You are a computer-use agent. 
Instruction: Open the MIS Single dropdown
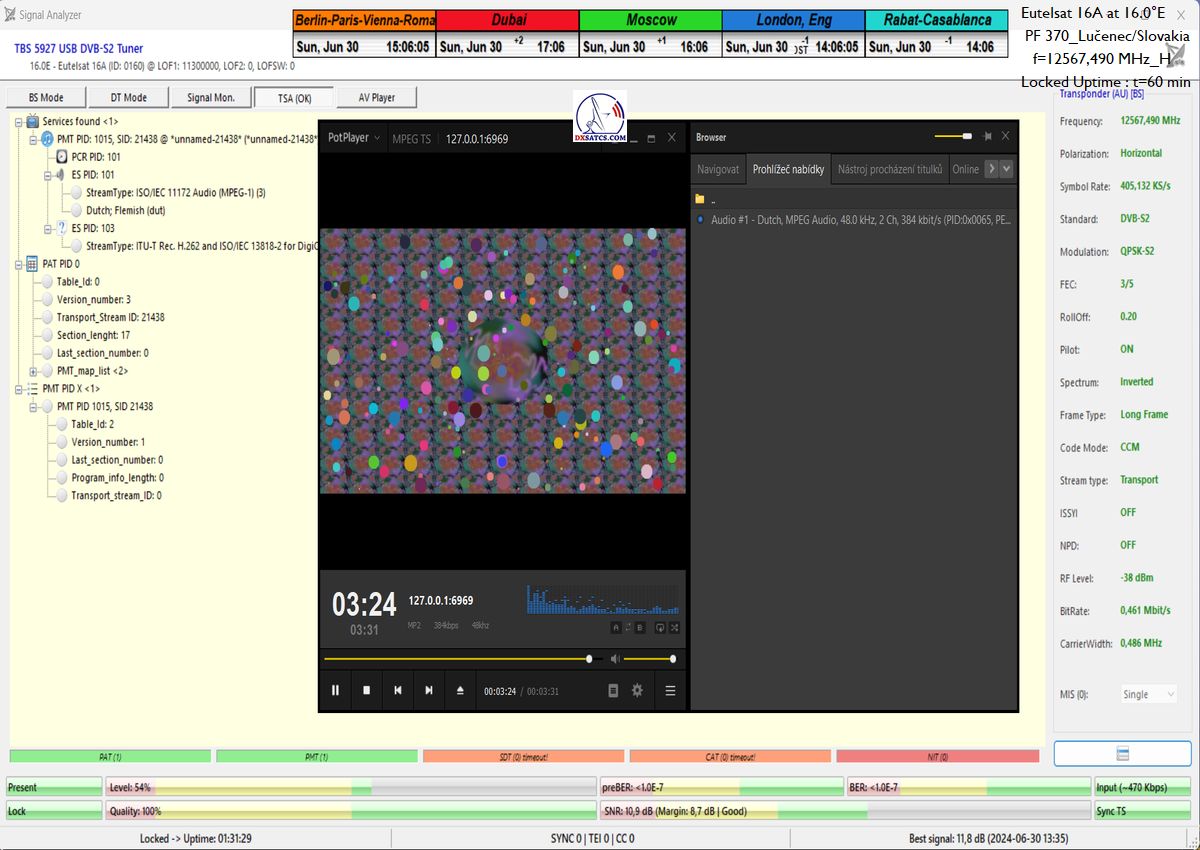1148,694
